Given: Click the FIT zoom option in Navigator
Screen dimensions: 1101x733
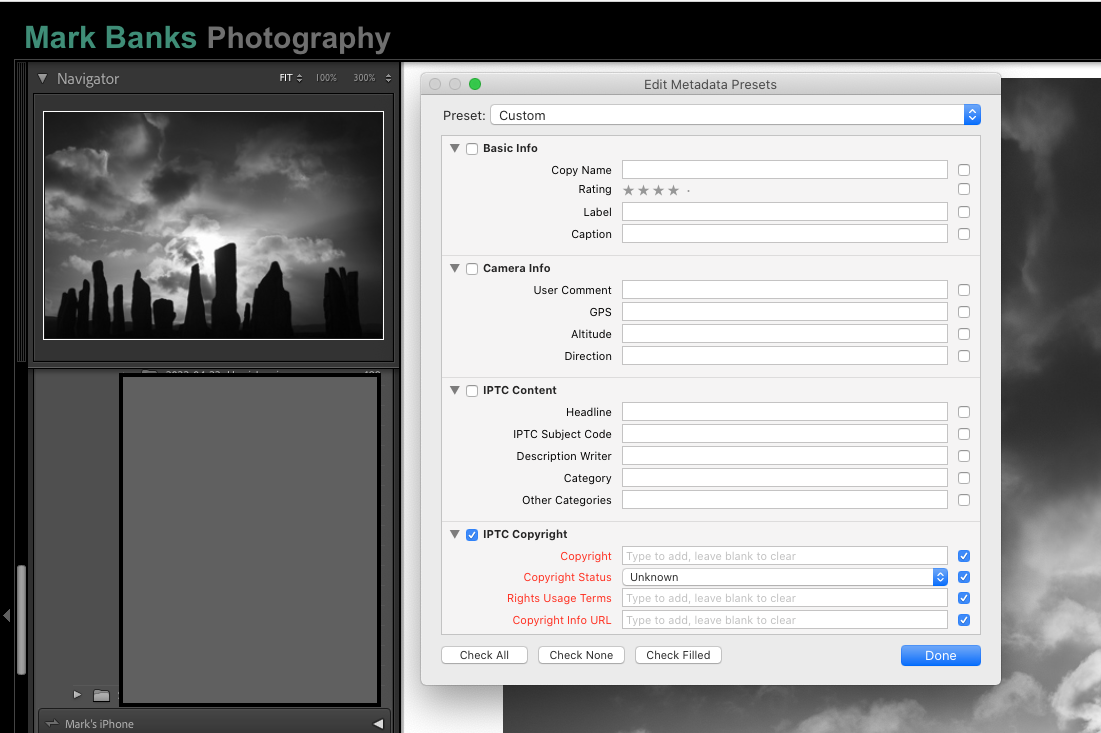Looking at the screenshot, I should coord(286,78).
